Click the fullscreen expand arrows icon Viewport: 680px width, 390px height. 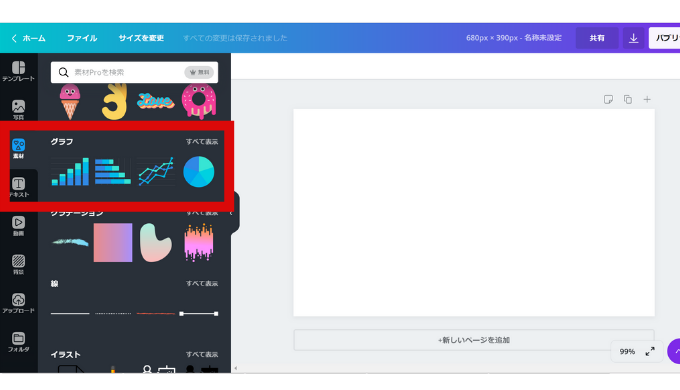pyautogui.click(x=650, y=351)
